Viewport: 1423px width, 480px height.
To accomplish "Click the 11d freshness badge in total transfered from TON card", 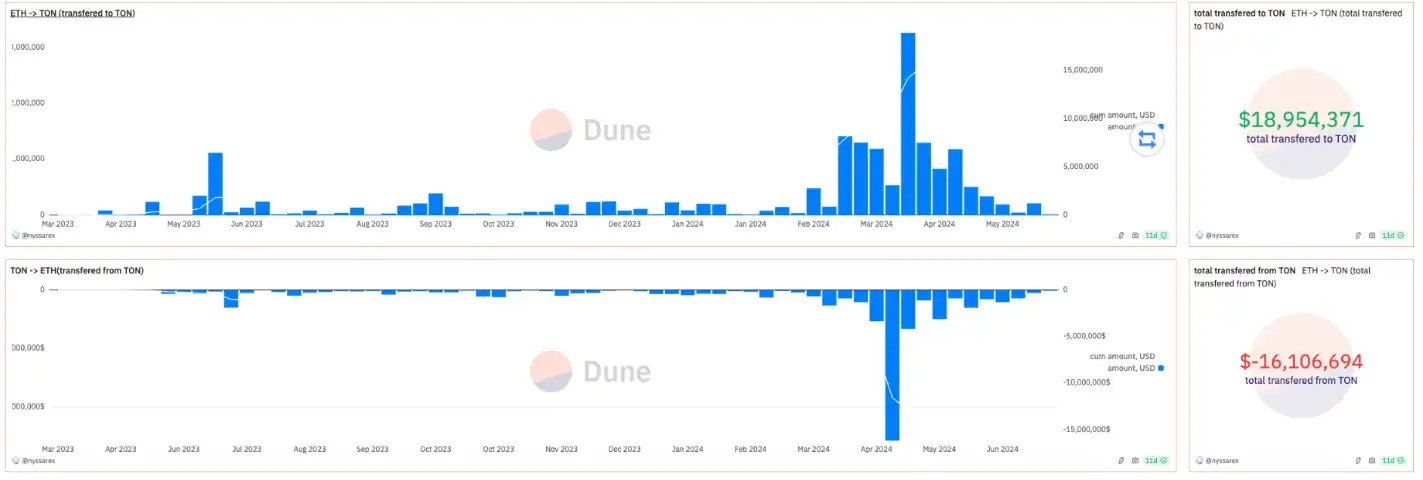I will [1394, 461].
